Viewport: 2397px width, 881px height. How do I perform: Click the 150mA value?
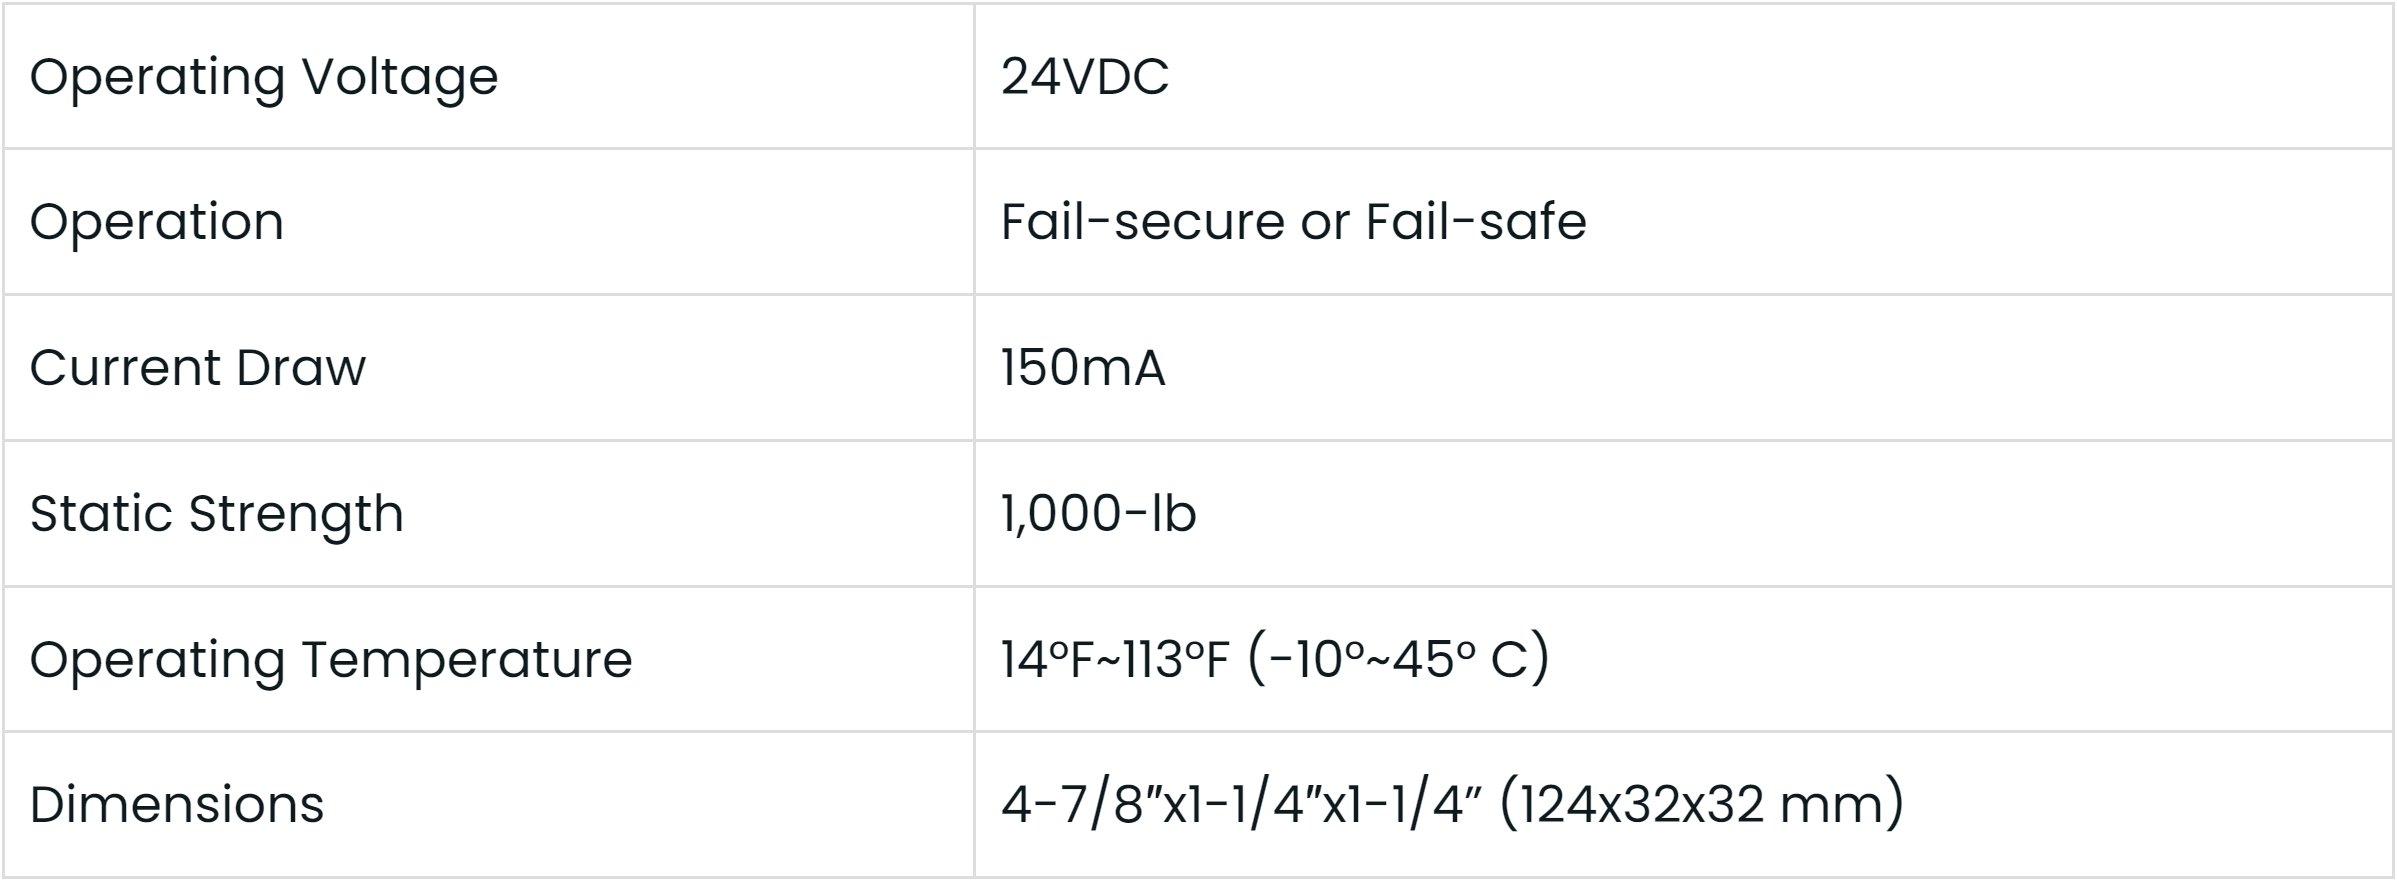point(1083,368)
